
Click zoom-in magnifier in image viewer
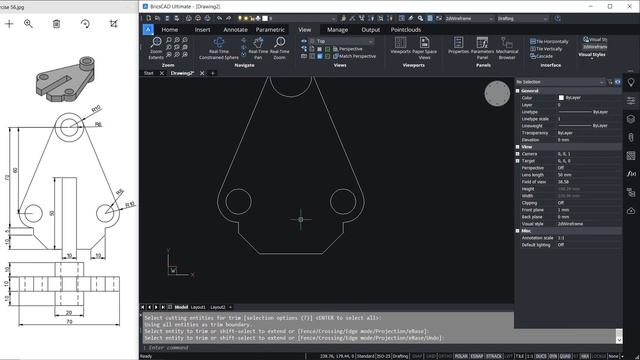click(28, 24)
